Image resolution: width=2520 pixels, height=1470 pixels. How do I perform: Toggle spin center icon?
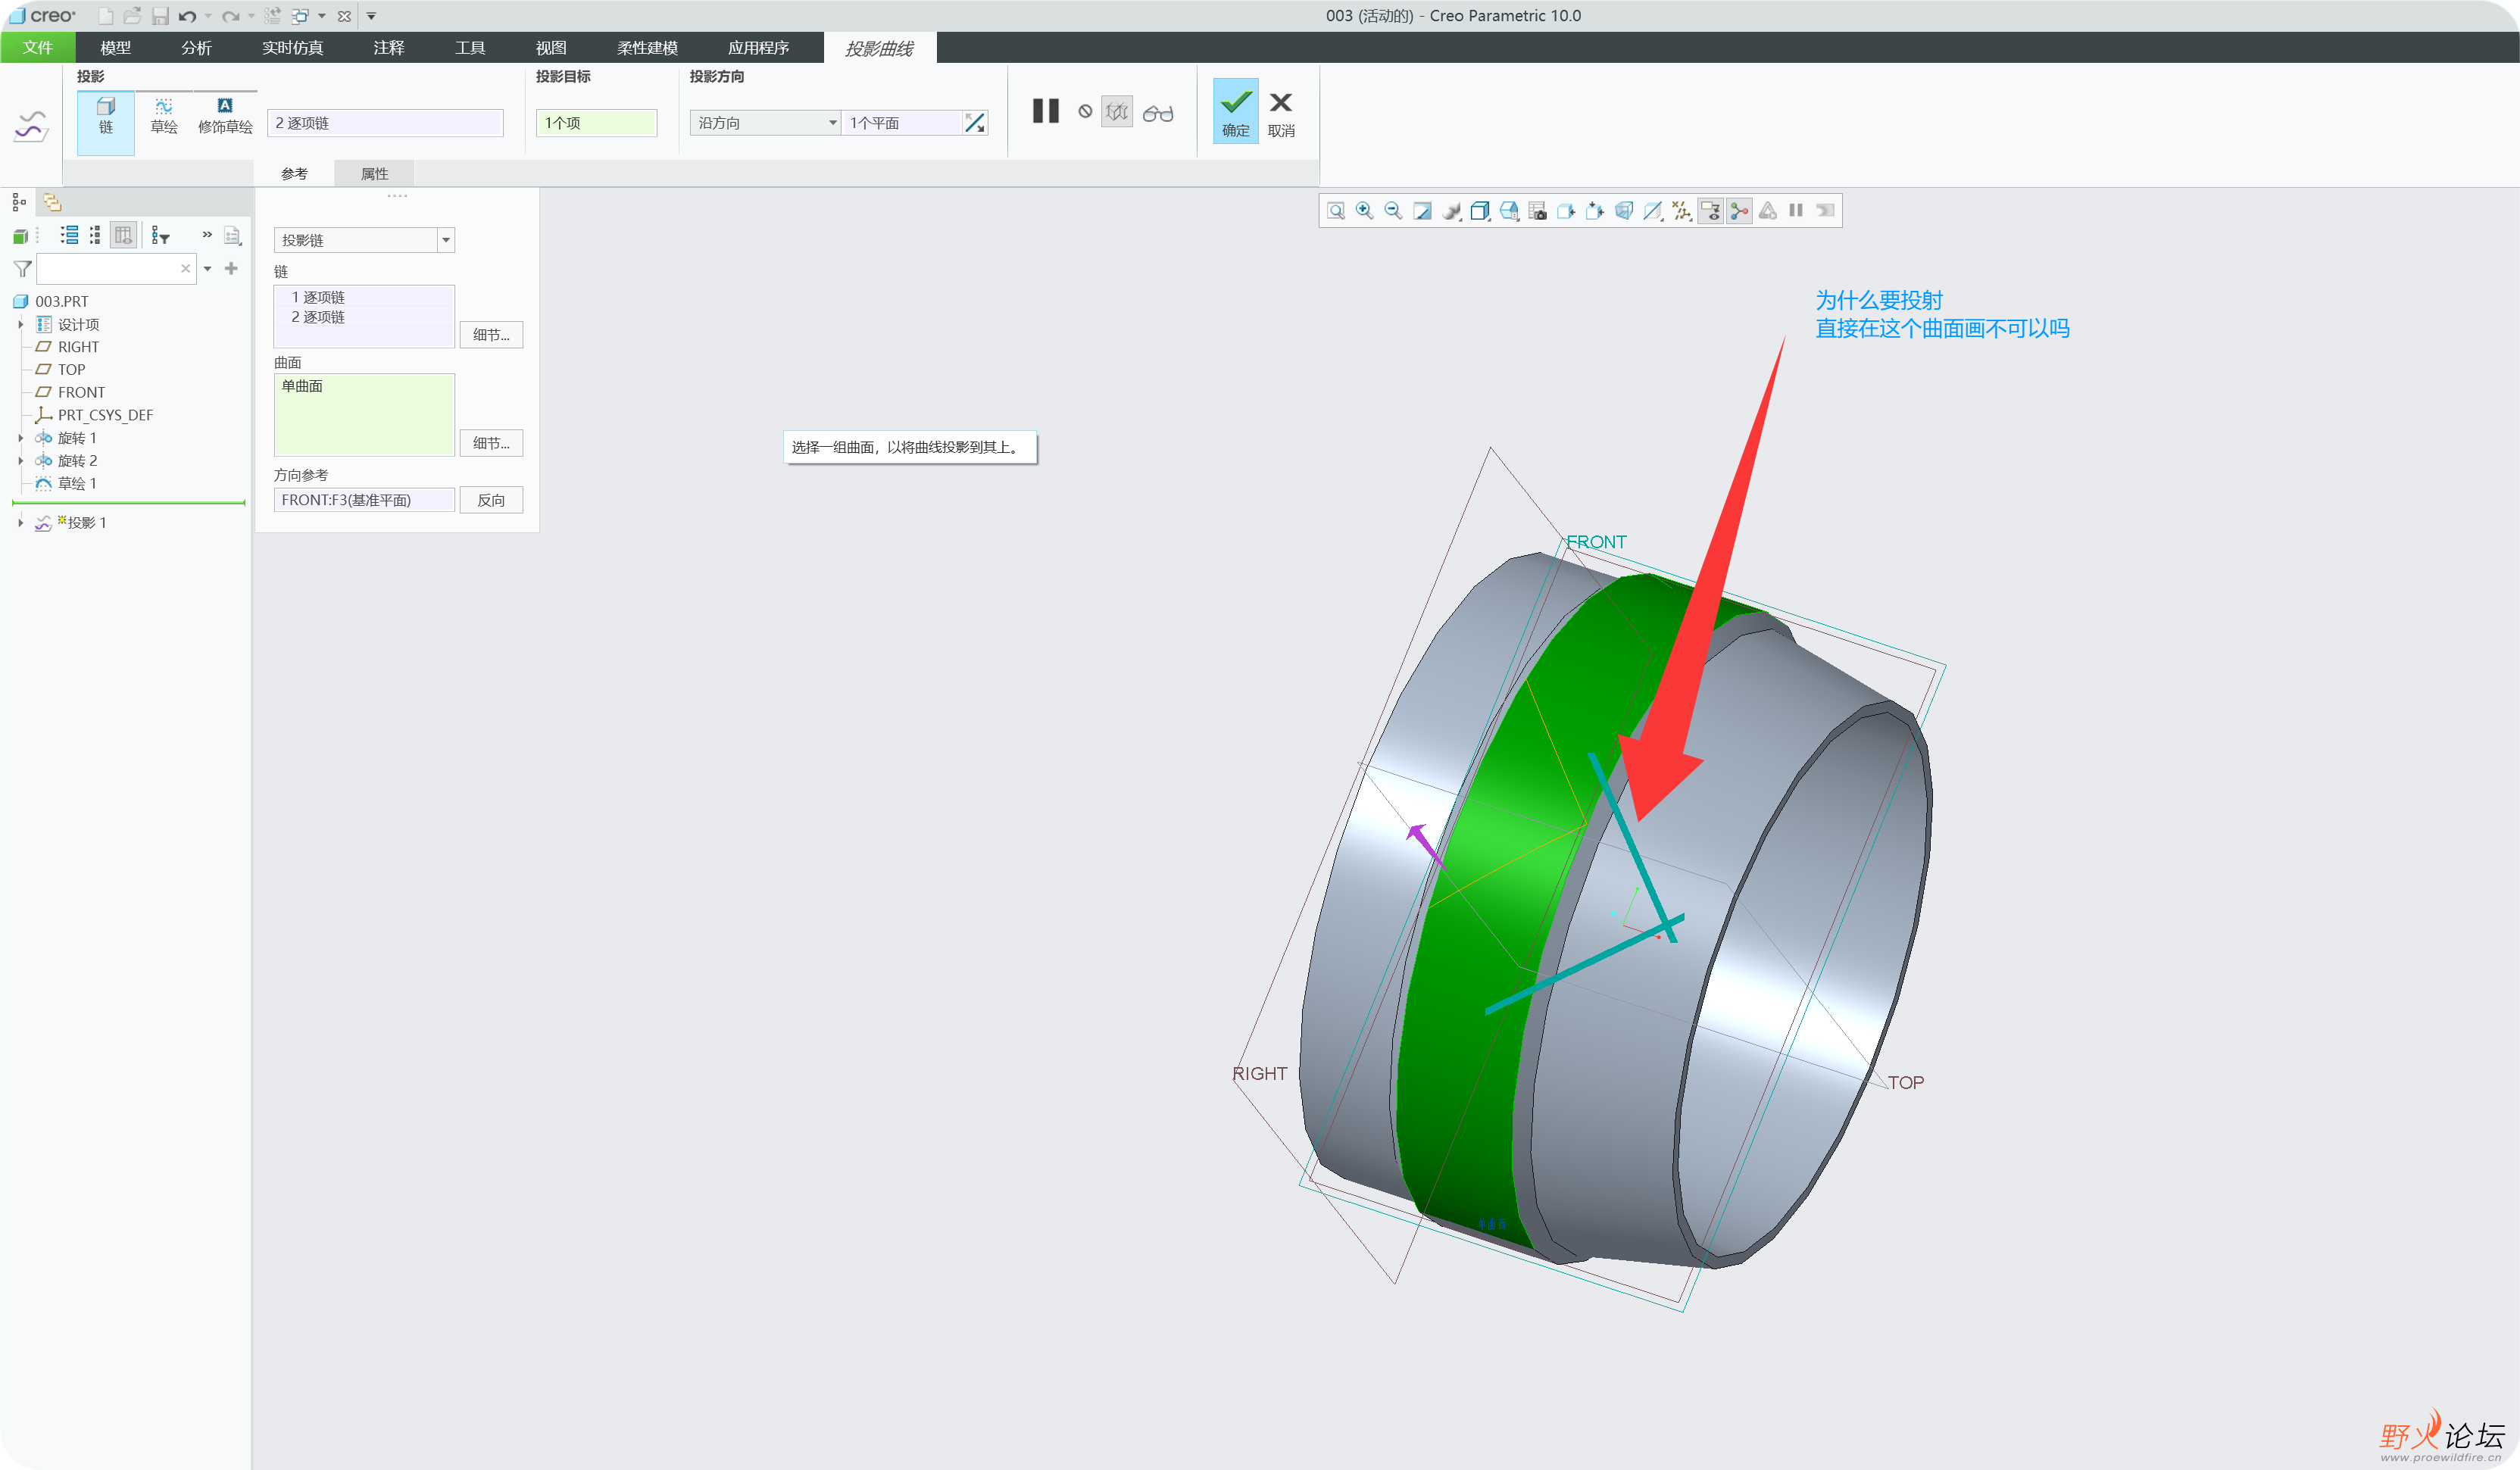(1740, 211)
